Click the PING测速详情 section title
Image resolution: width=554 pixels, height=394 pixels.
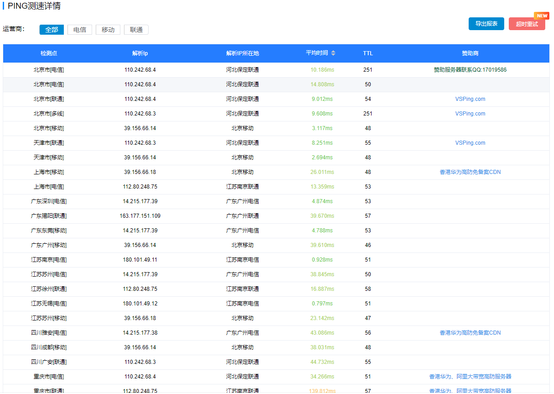pyautogui.click(x=34, y=6)
